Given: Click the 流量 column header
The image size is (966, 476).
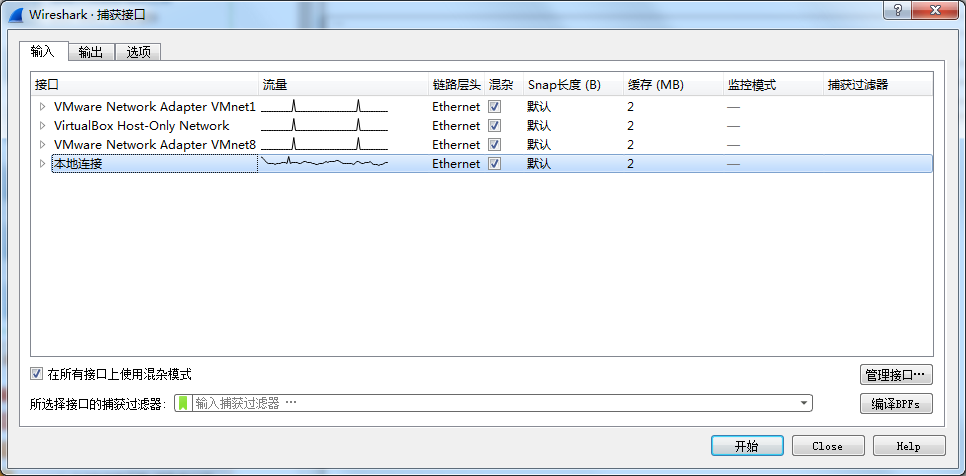Looking at the screenshot, I should [x=343, y=84].
